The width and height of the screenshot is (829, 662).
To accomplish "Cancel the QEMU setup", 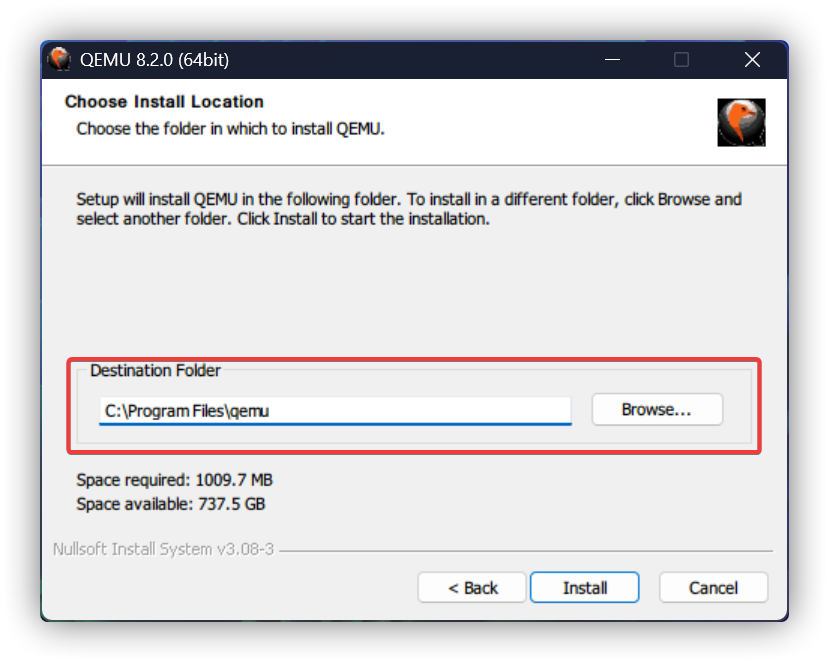I will click(713, 587).
